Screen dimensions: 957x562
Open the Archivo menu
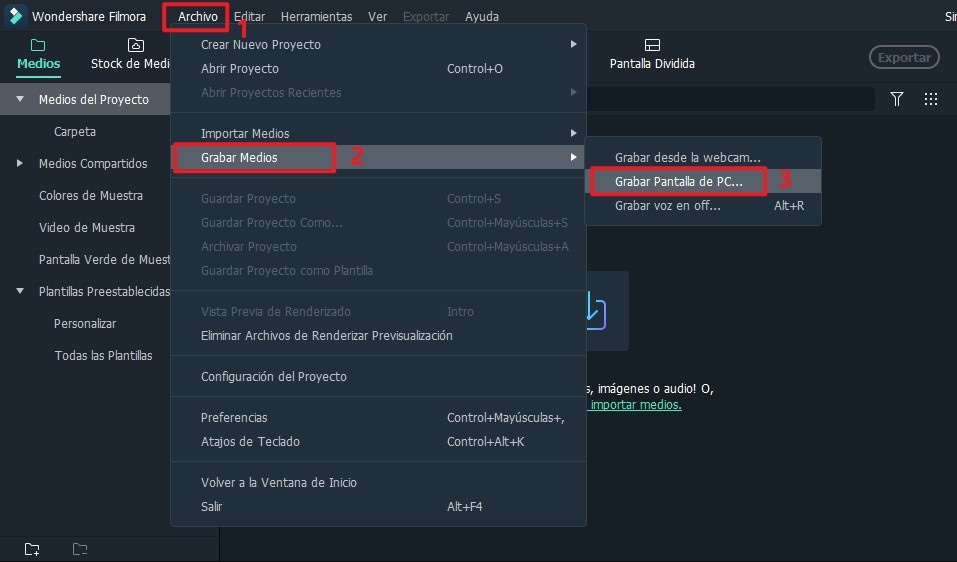click(x=197, y=16)
